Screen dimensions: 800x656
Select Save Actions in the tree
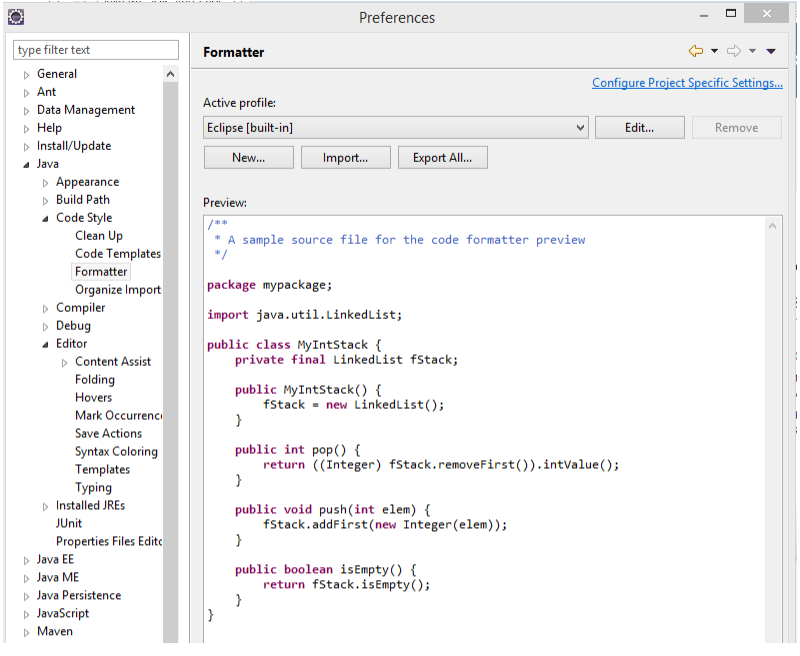pos(108,433)
